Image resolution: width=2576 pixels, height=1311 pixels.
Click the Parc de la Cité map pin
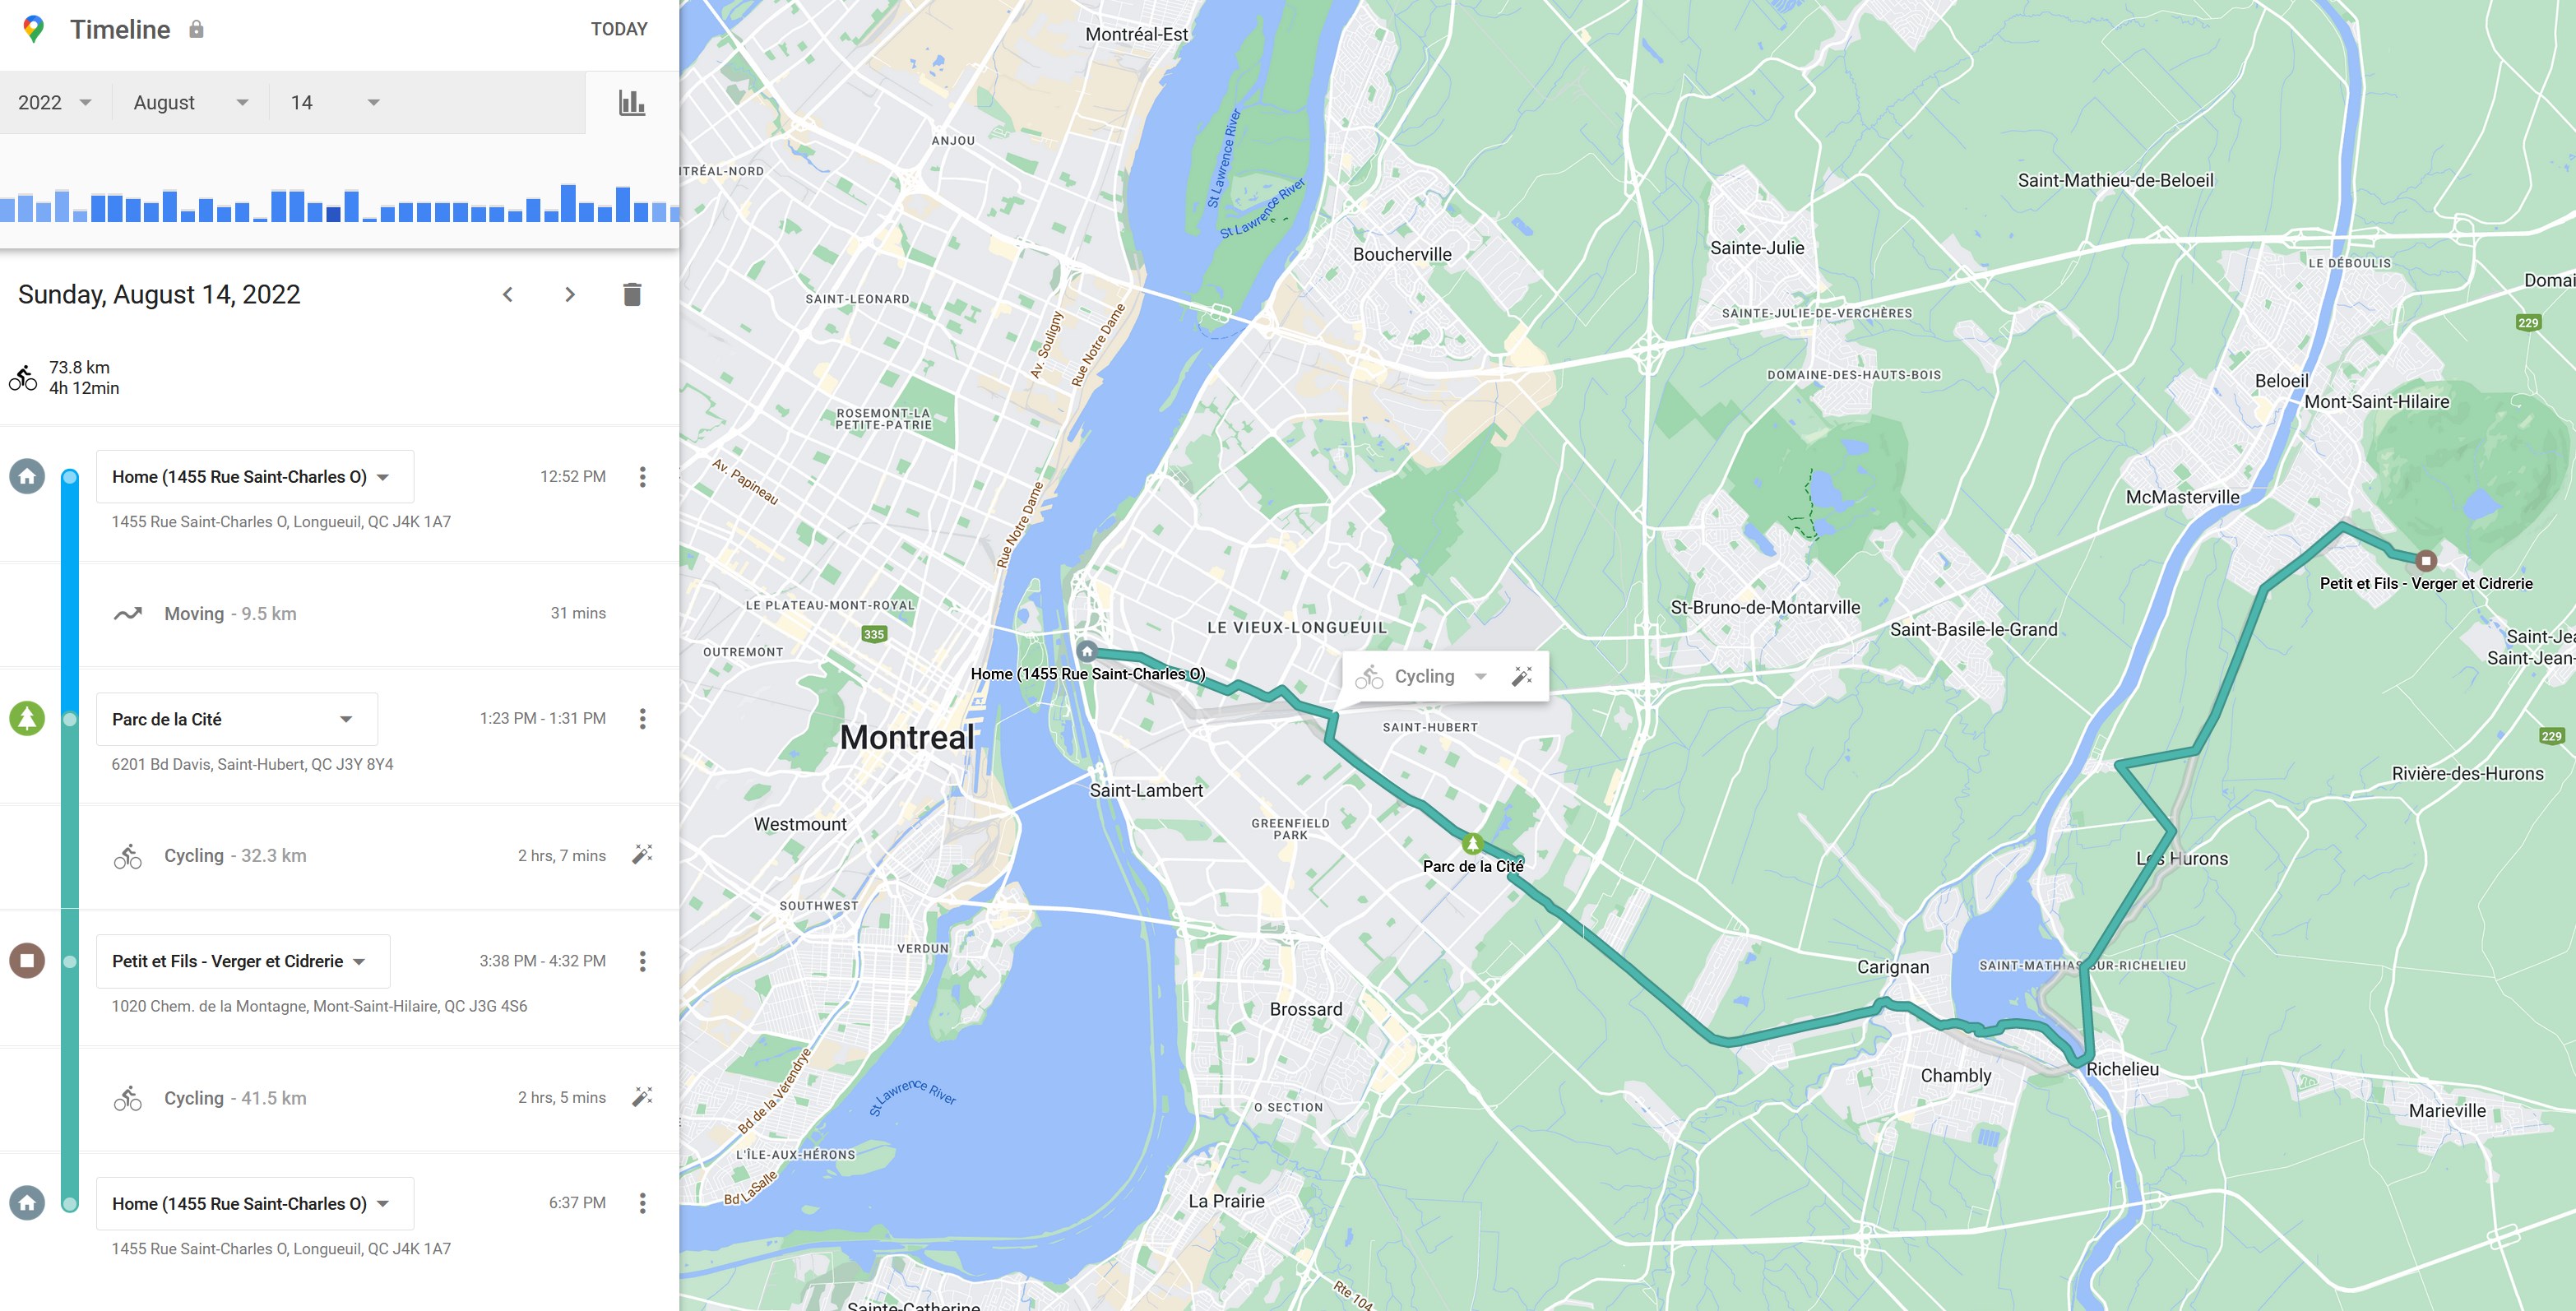tap(1472, 843)
